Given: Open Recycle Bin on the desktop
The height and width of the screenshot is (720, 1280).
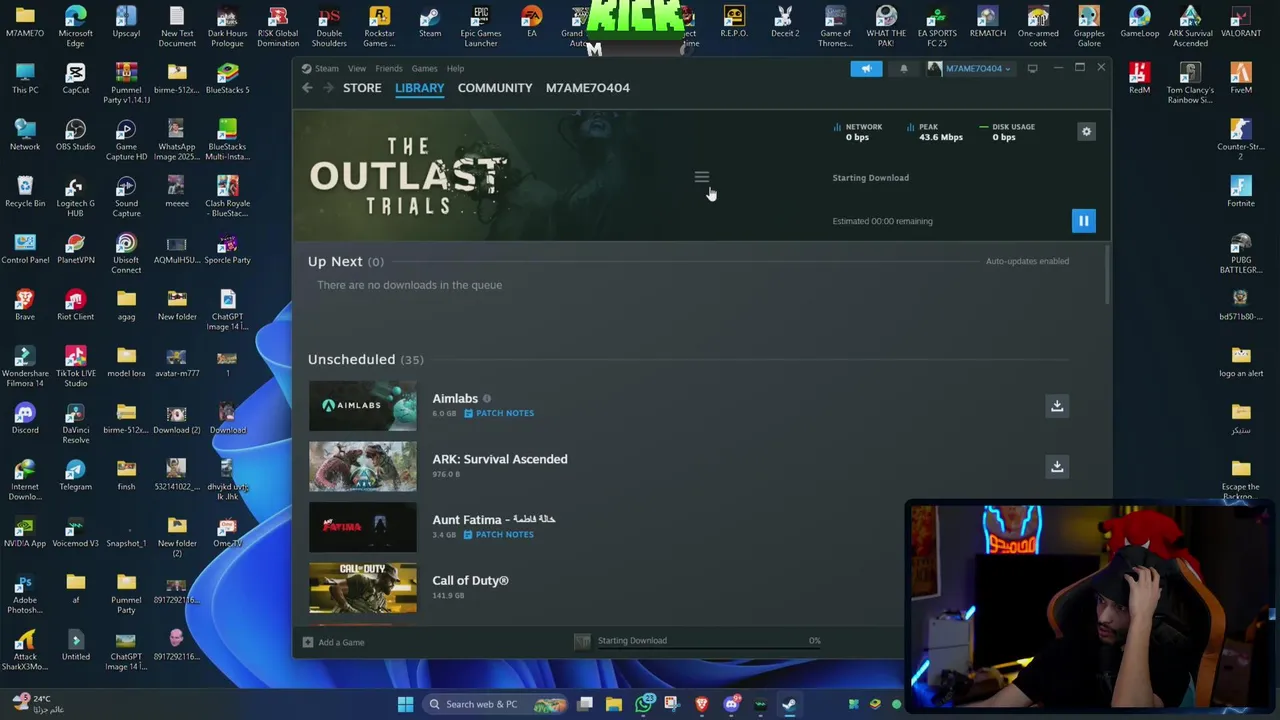Looking at the screenshot, I should (25, 192).
